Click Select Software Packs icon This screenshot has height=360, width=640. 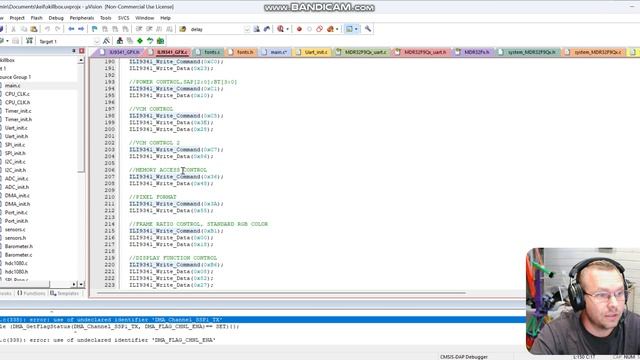pyautogui.click(x=150, y=41)
